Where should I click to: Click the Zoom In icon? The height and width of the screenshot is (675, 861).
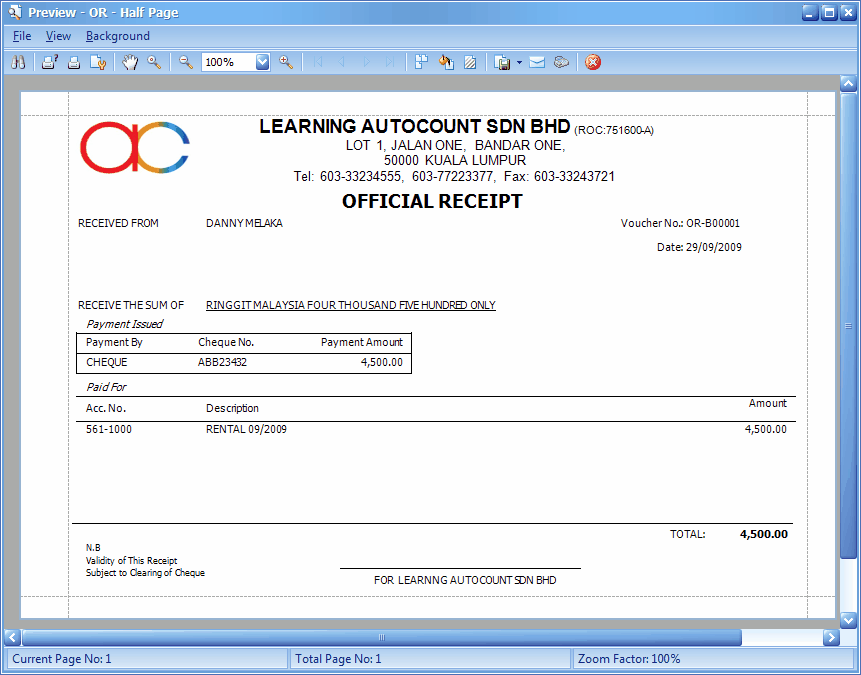coord(286,62)
